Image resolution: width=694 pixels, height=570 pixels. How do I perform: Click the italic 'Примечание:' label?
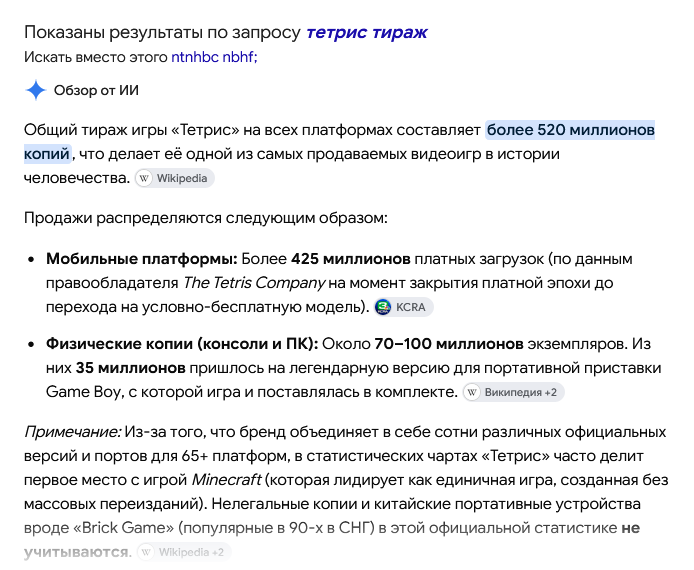click(x=72, y=432)
